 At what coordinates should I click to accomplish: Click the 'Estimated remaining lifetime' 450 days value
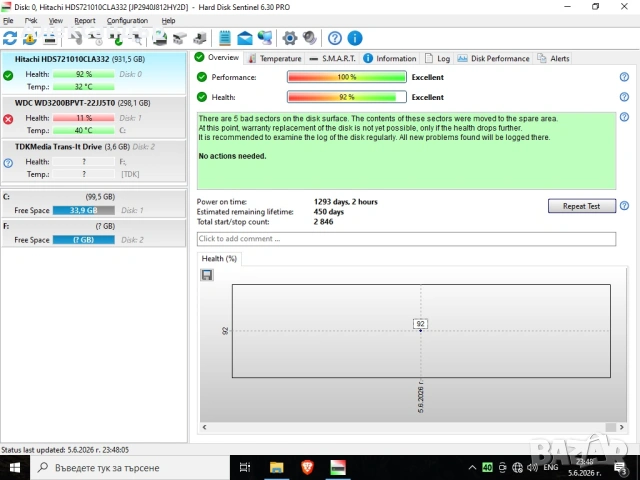[329, 212]
